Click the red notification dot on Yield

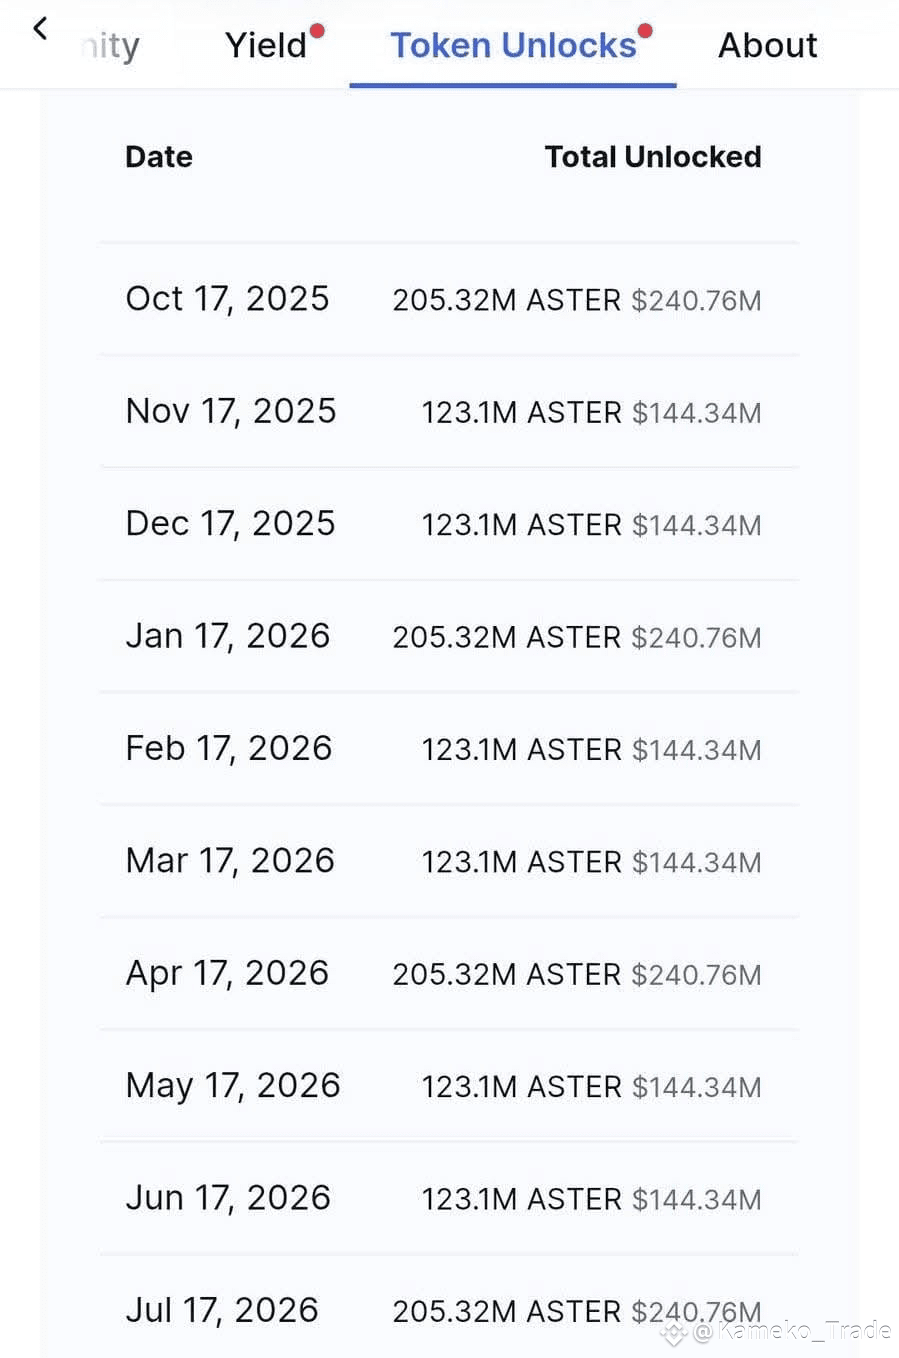pyautogui.click(x=317, y=31)
